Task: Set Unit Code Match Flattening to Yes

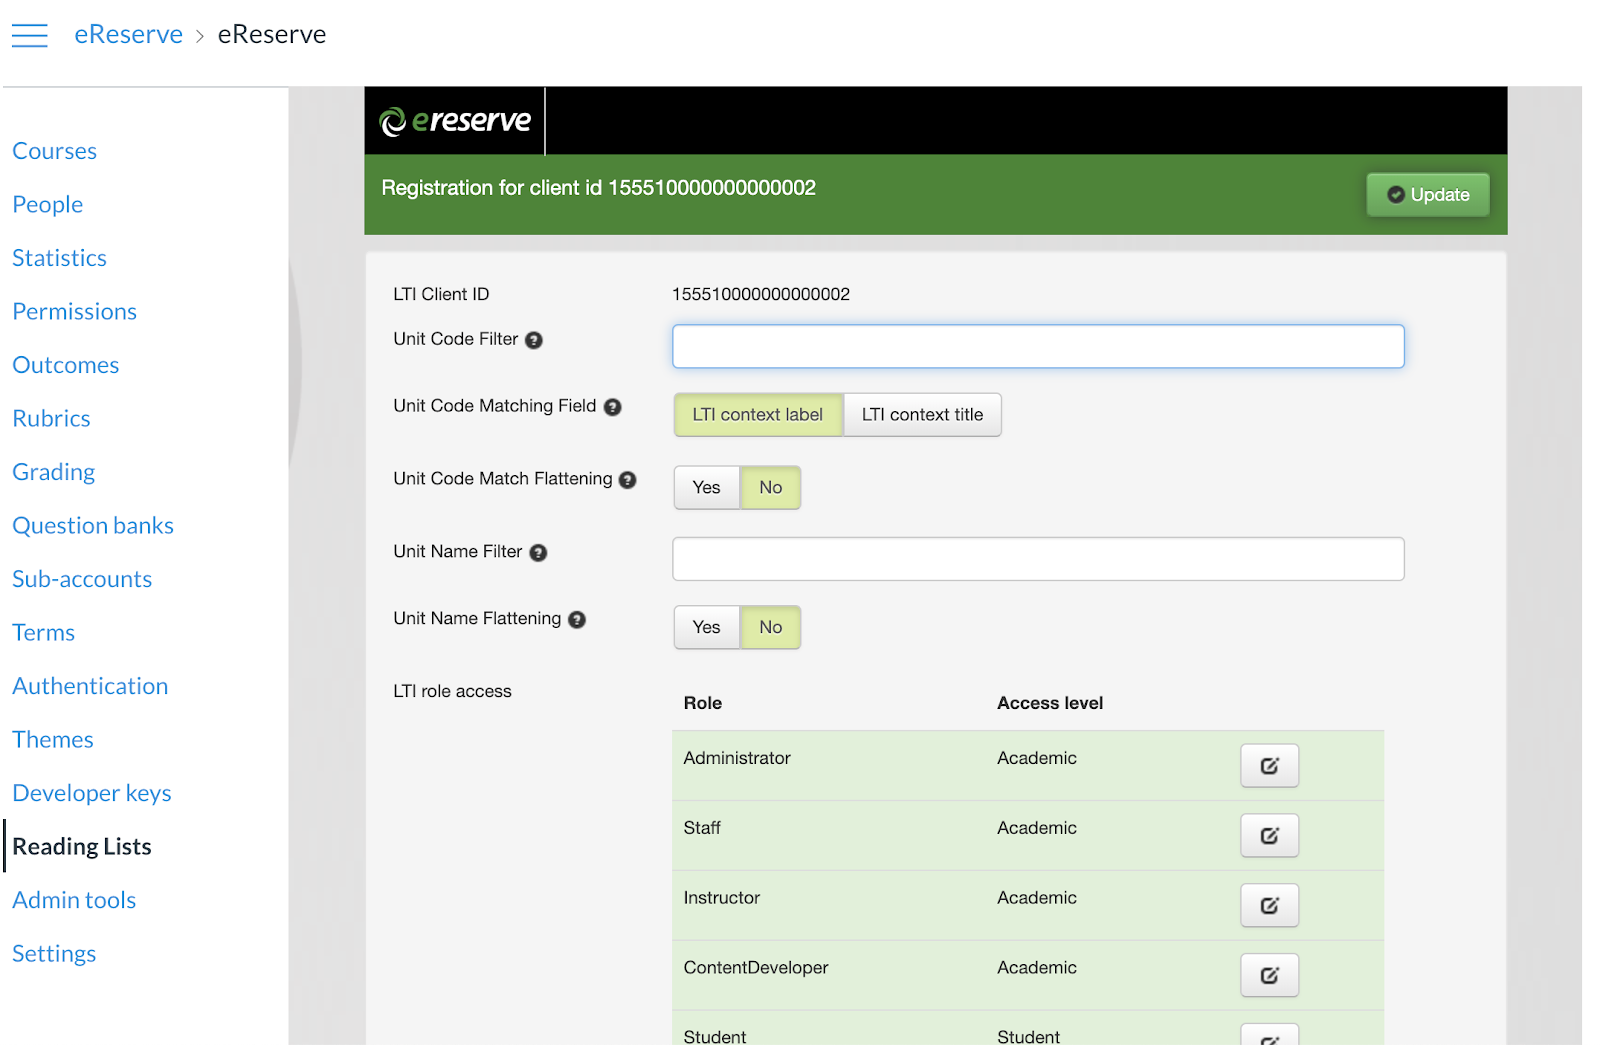Action: tap(706, 488)
